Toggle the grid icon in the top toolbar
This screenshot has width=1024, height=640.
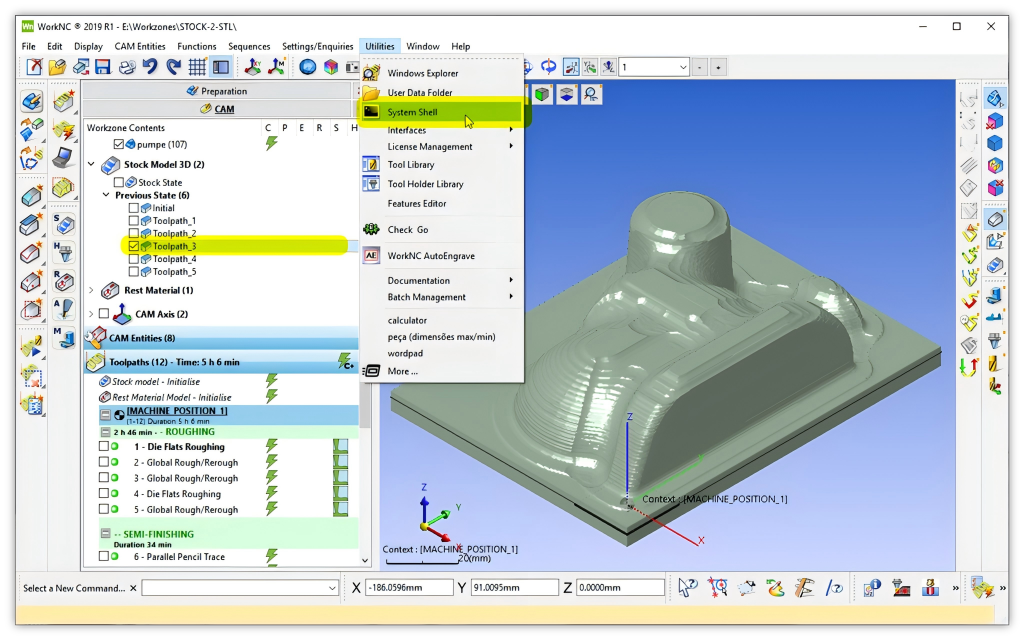coord(197,67)
